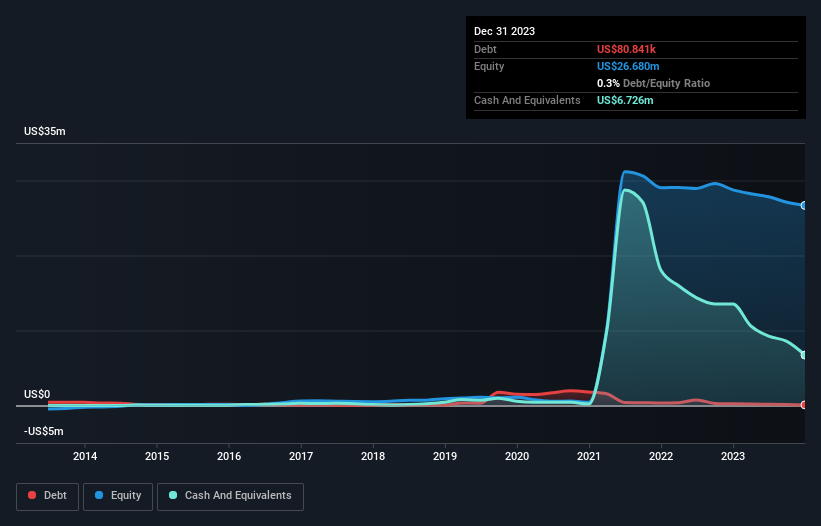Click the 2014 x-axis label

coord(85,456)
